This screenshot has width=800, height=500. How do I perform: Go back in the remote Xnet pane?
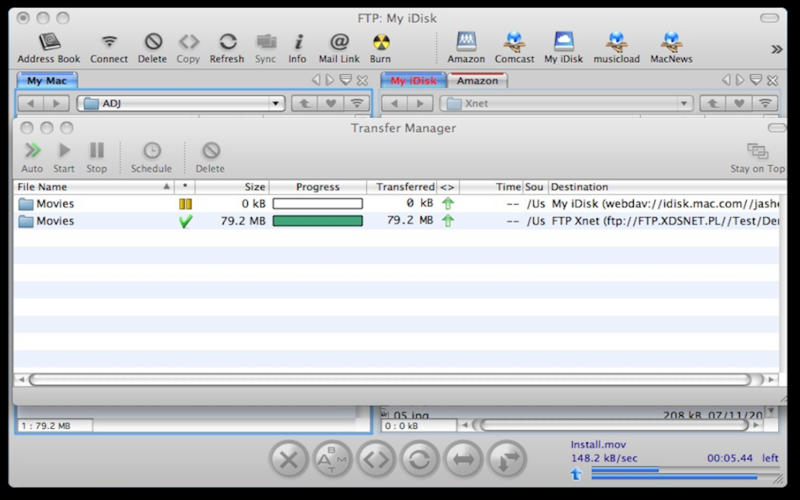[x=394, y=104]
